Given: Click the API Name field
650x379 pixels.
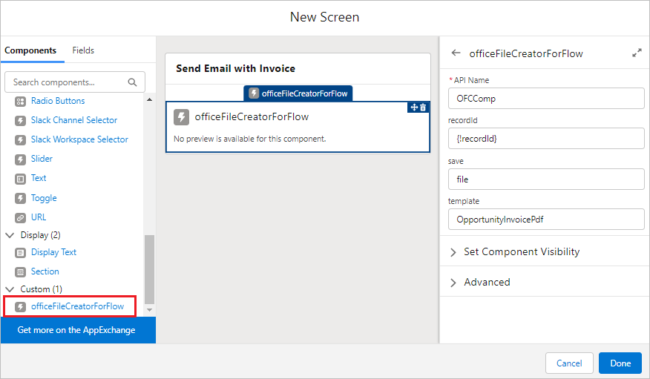Looking at the screenshot, I should 546,98.
